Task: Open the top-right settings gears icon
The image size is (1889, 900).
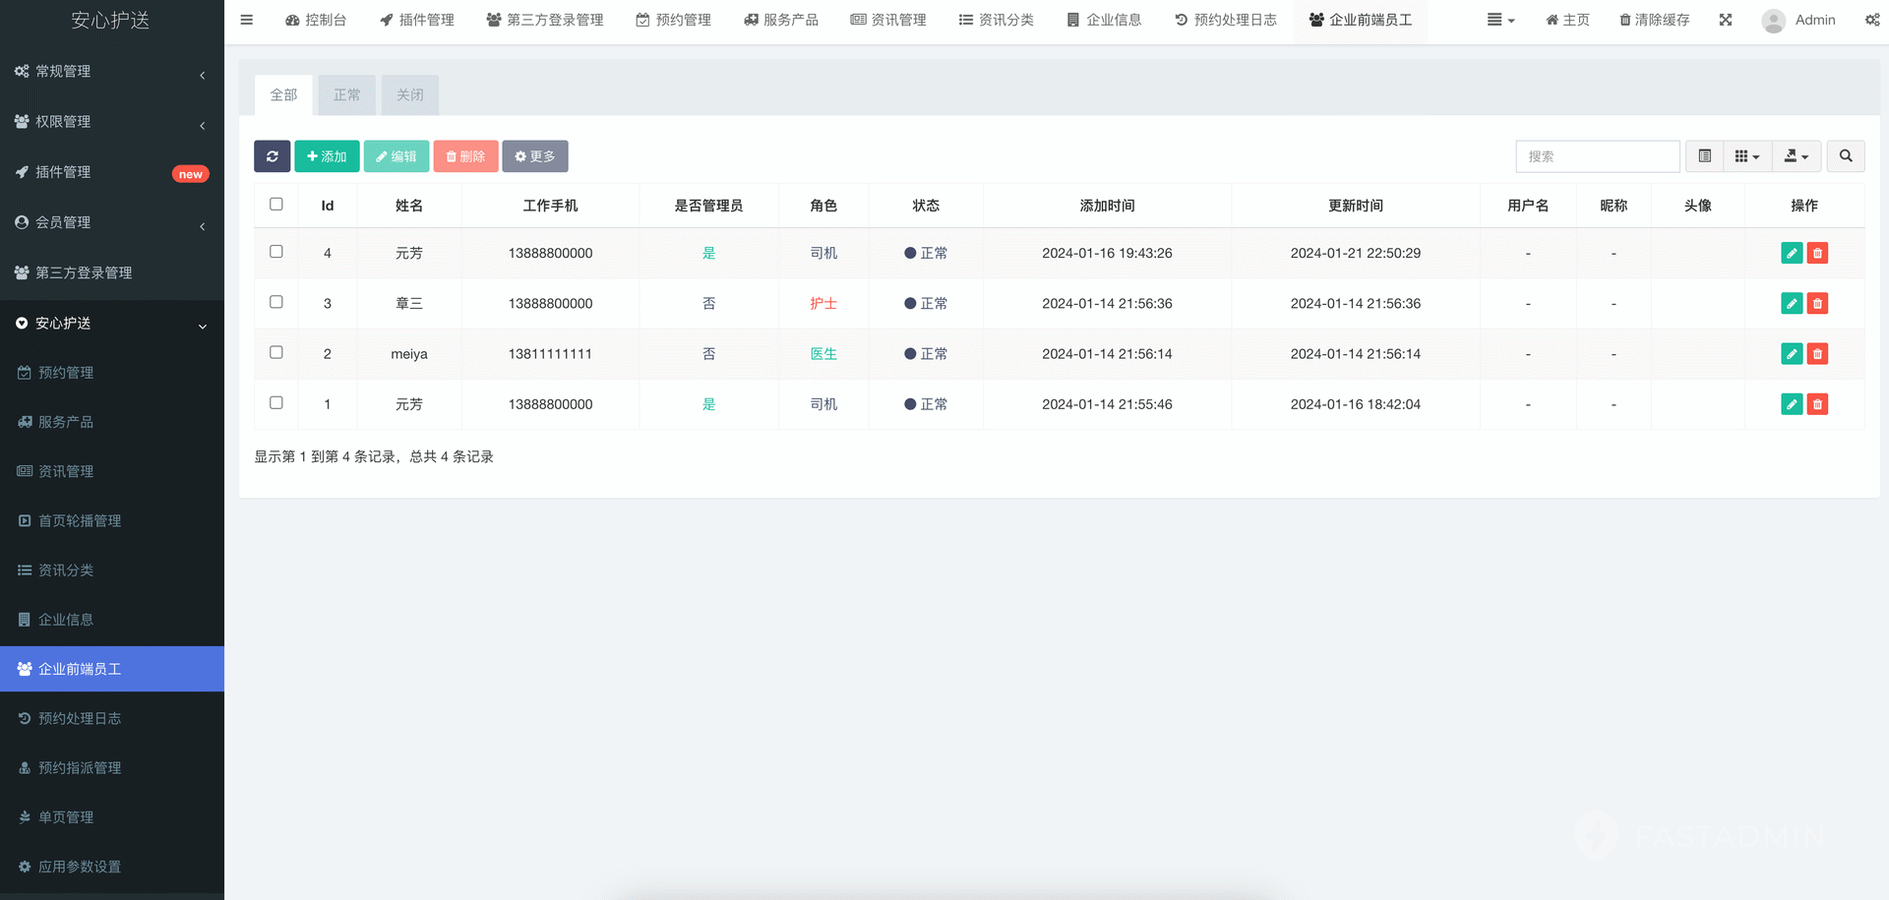Action: tap(1871, 20)
